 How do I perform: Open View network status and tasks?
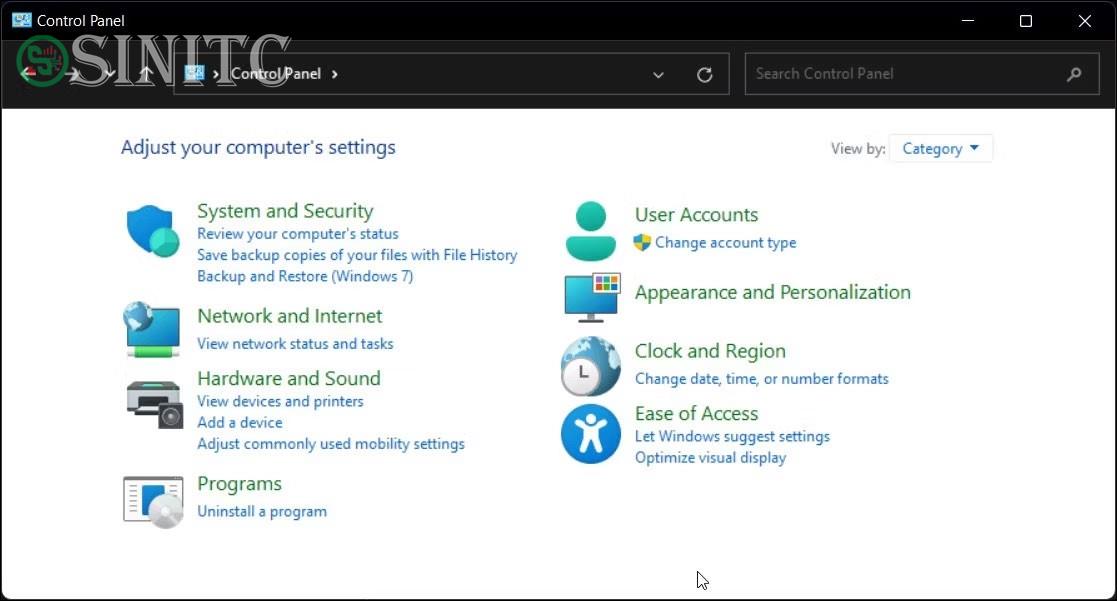[295, 343]
